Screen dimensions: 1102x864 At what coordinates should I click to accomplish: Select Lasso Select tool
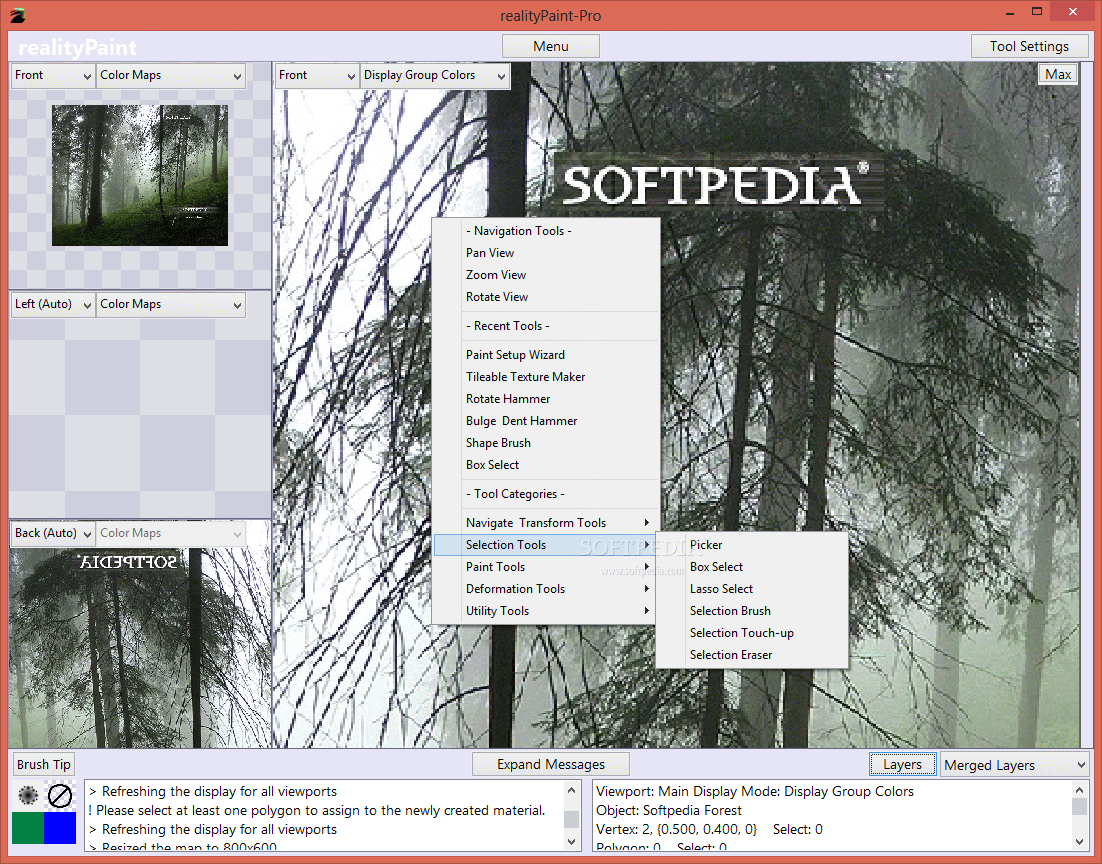[752, 589]
